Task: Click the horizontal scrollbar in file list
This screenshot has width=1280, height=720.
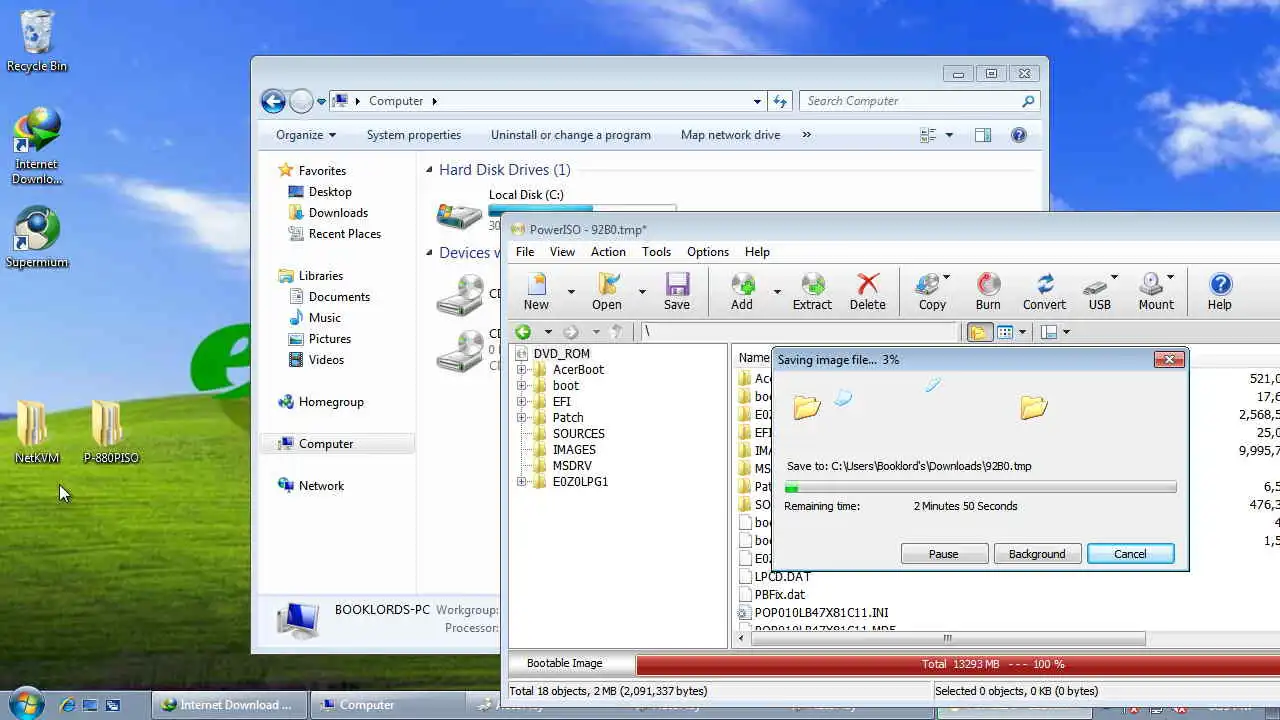Action: point(946,638)
